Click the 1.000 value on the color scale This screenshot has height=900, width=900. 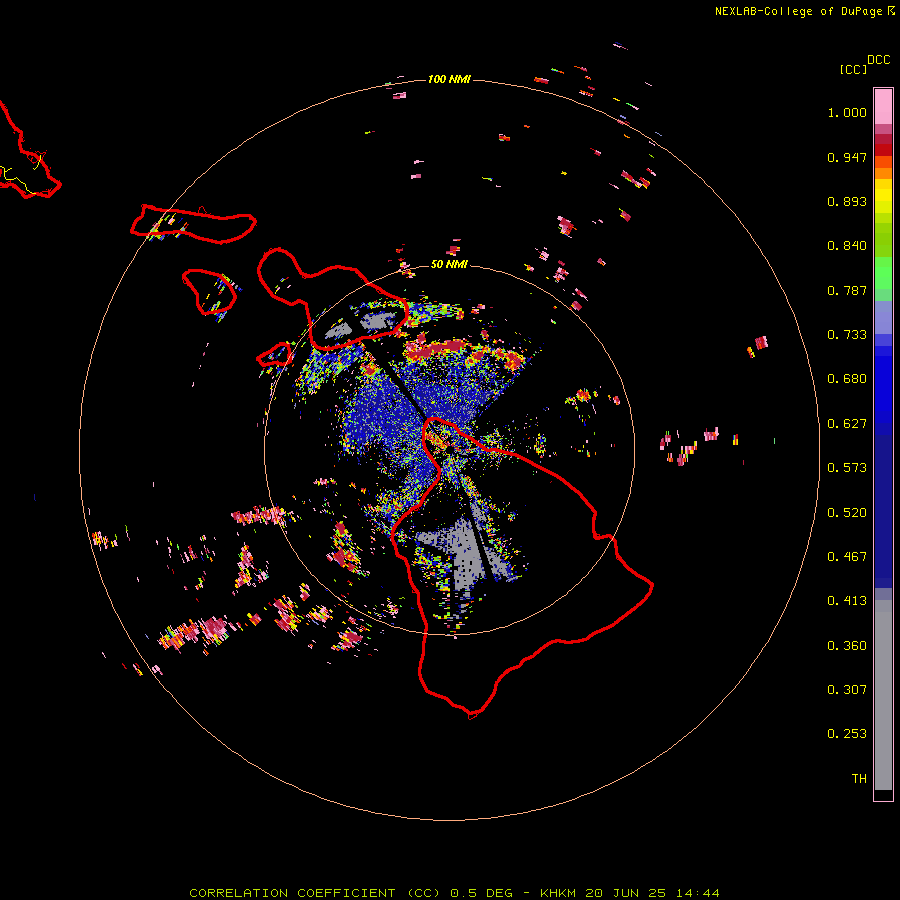click(x=847, y=112)
